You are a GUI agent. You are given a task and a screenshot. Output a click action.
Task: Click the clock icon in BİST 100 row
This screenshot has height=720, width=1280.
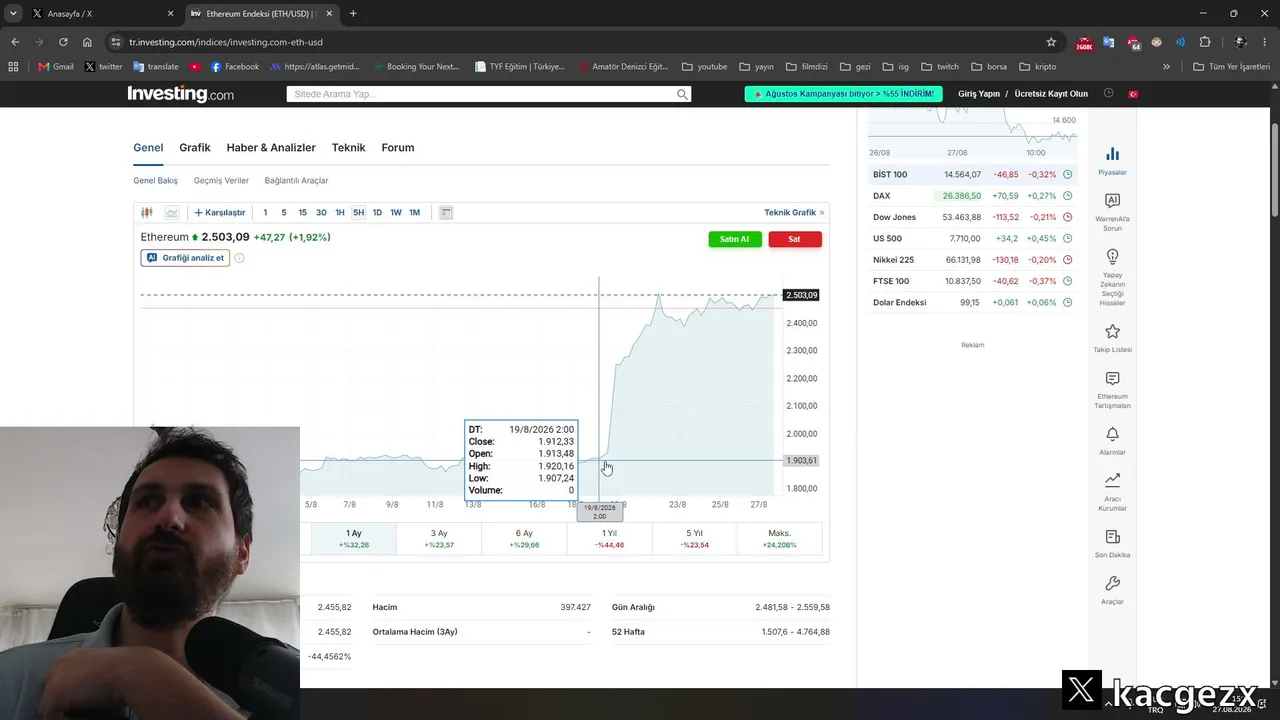coord(1067,174)
